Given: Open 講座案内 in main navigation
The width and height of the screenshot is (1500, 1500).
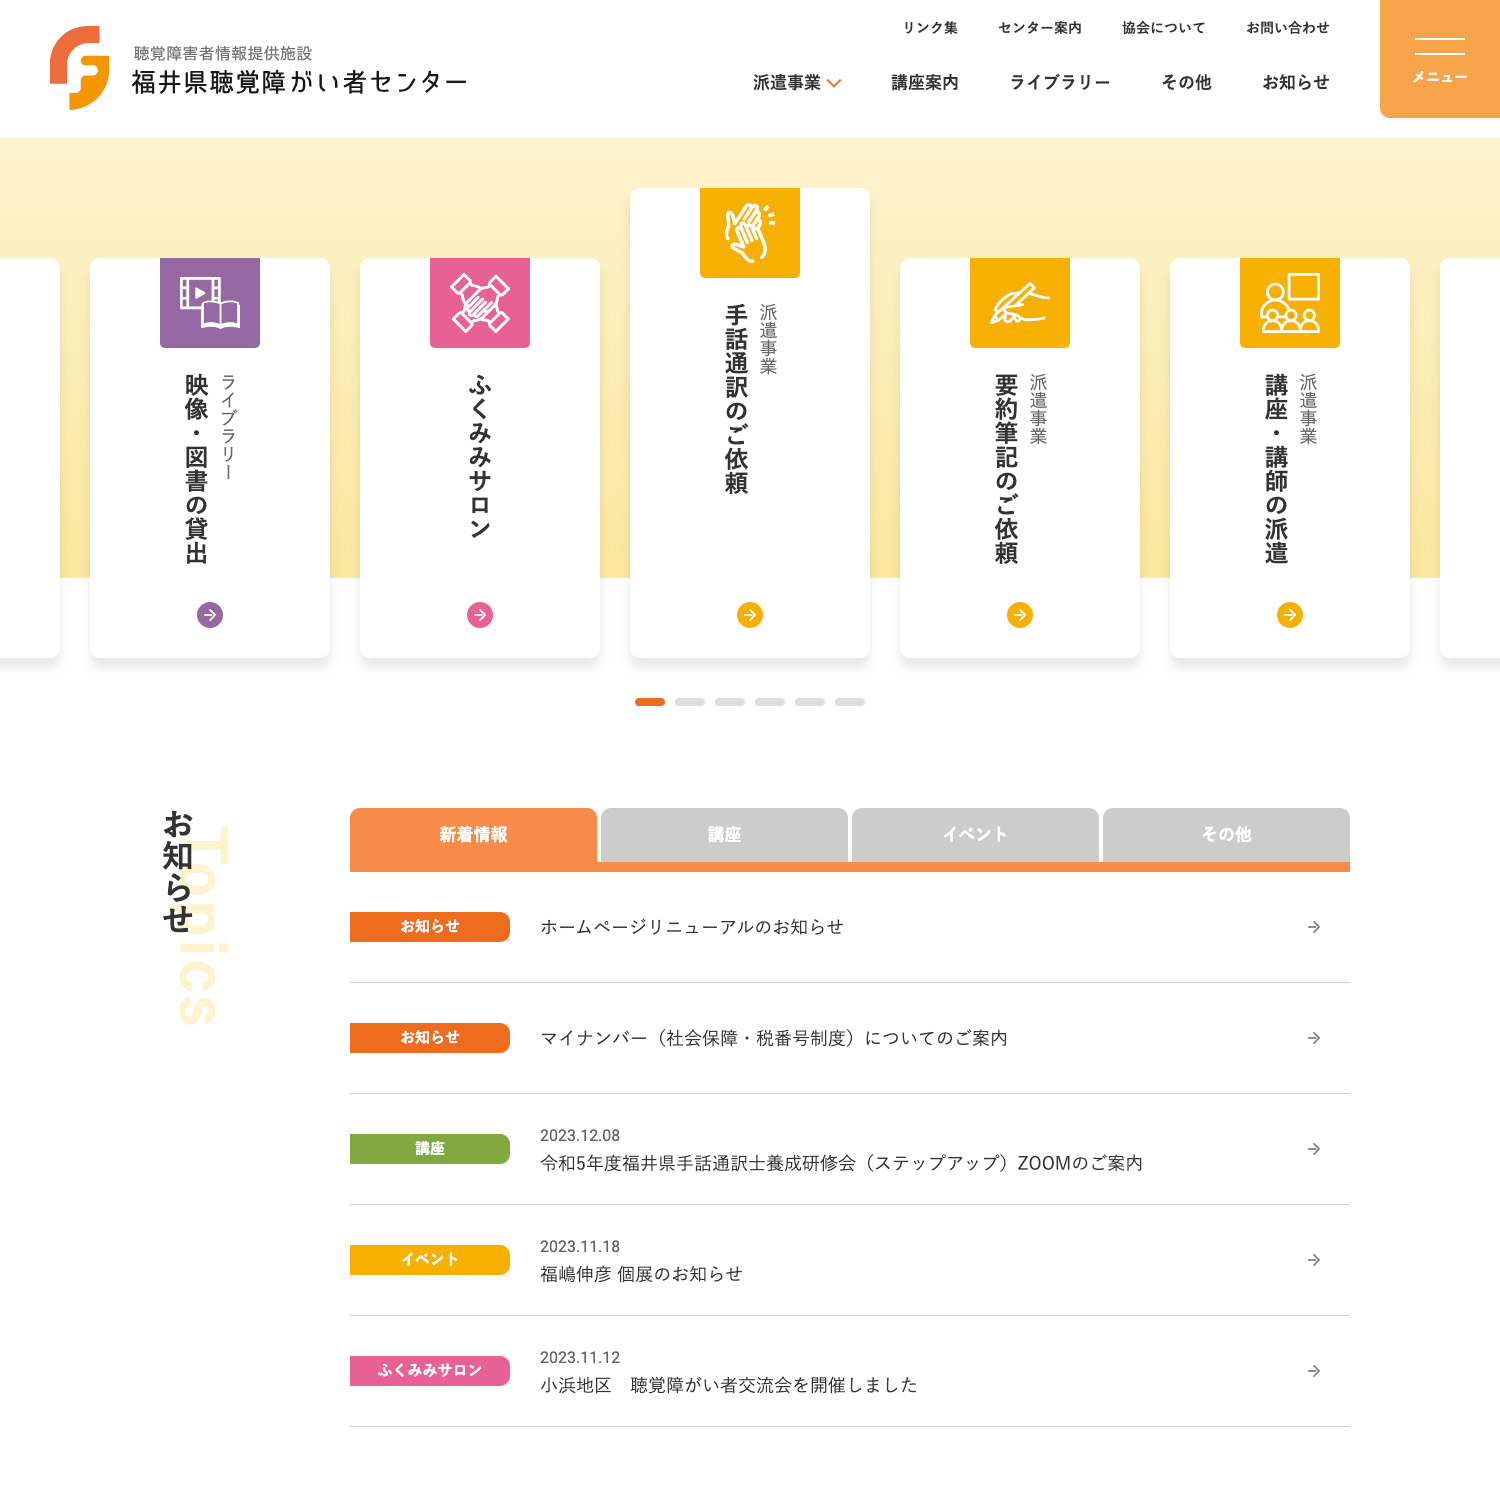Looking at the screenshot, I should [x=925, y=82].
